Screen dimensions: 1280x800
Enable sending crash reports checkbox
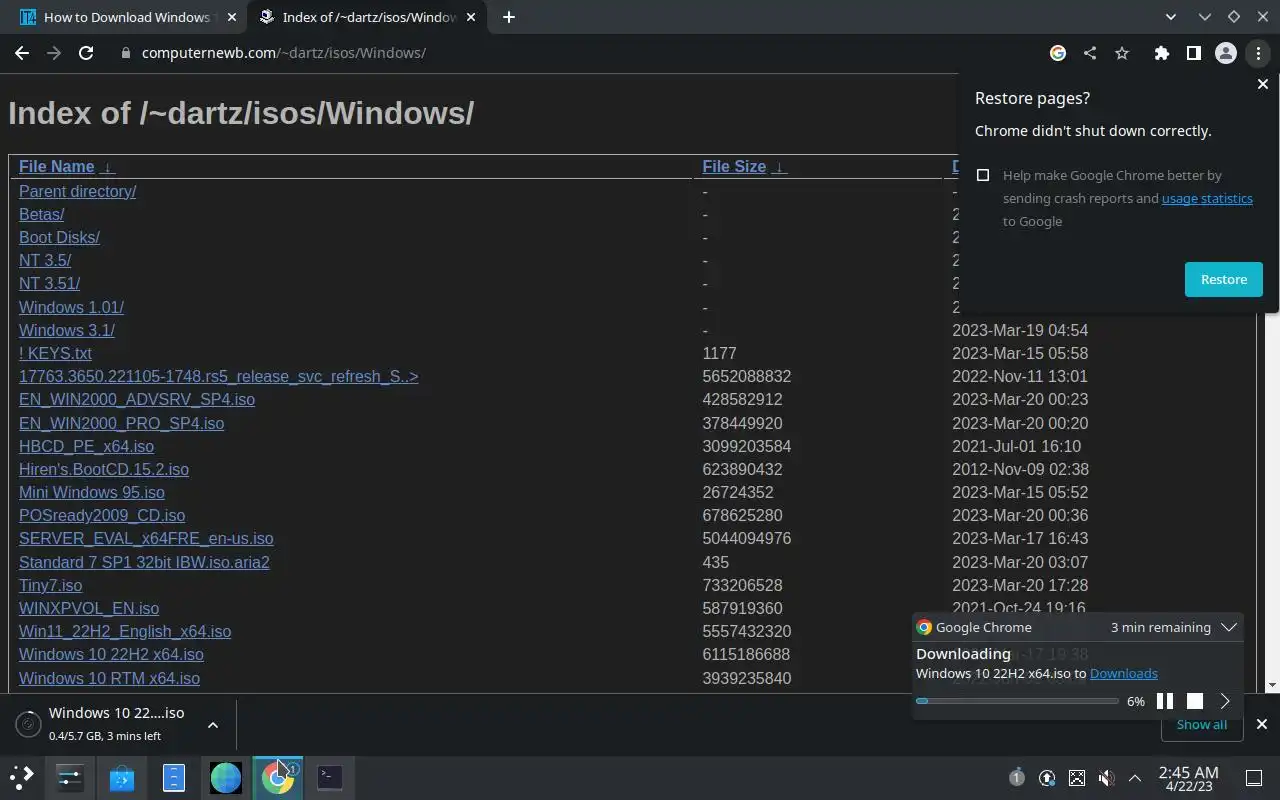tap(983, 175)
